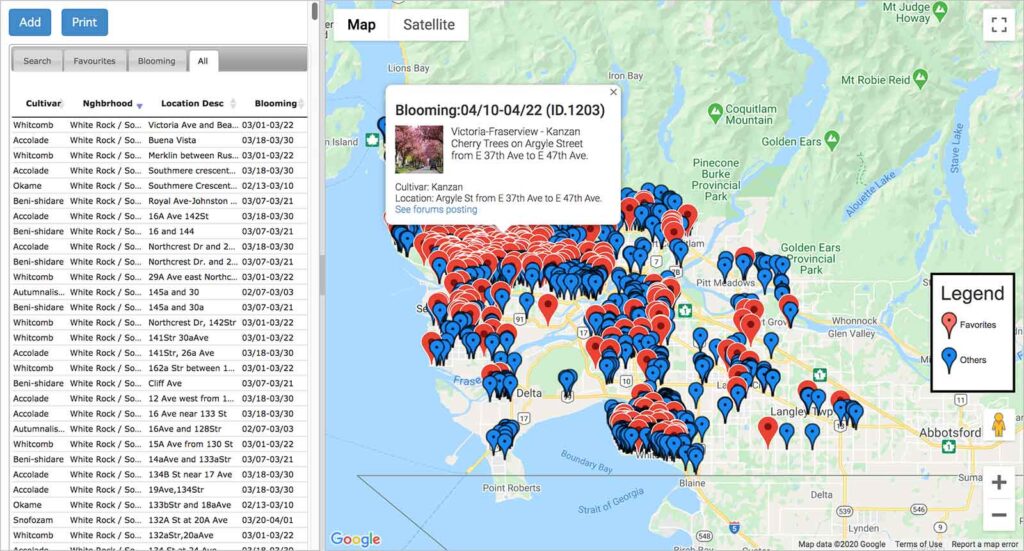The image size is (1024, 551).
Task: Click the Street View pegman icon
Action: click(x=997, y=426)
